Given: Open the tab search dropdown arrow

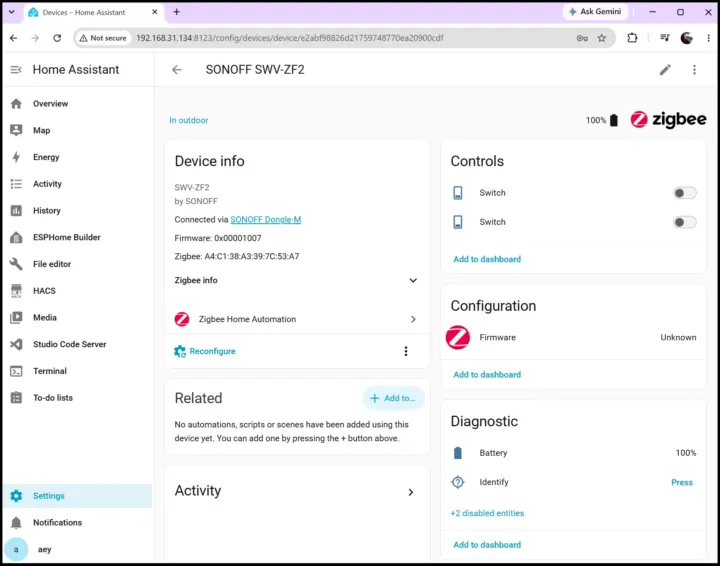Looking at the screenshot, I should 11,12.
